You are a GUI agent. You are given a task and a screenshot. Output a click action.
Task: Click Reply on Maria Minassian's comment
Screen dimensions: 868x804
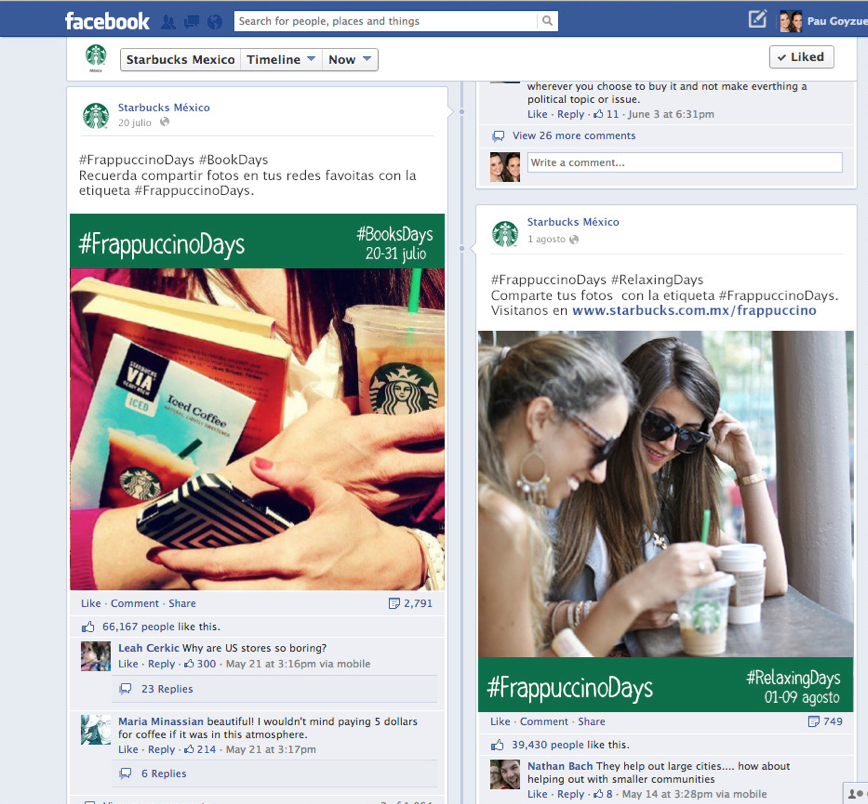pyautogui.click(x=161, y=749)
